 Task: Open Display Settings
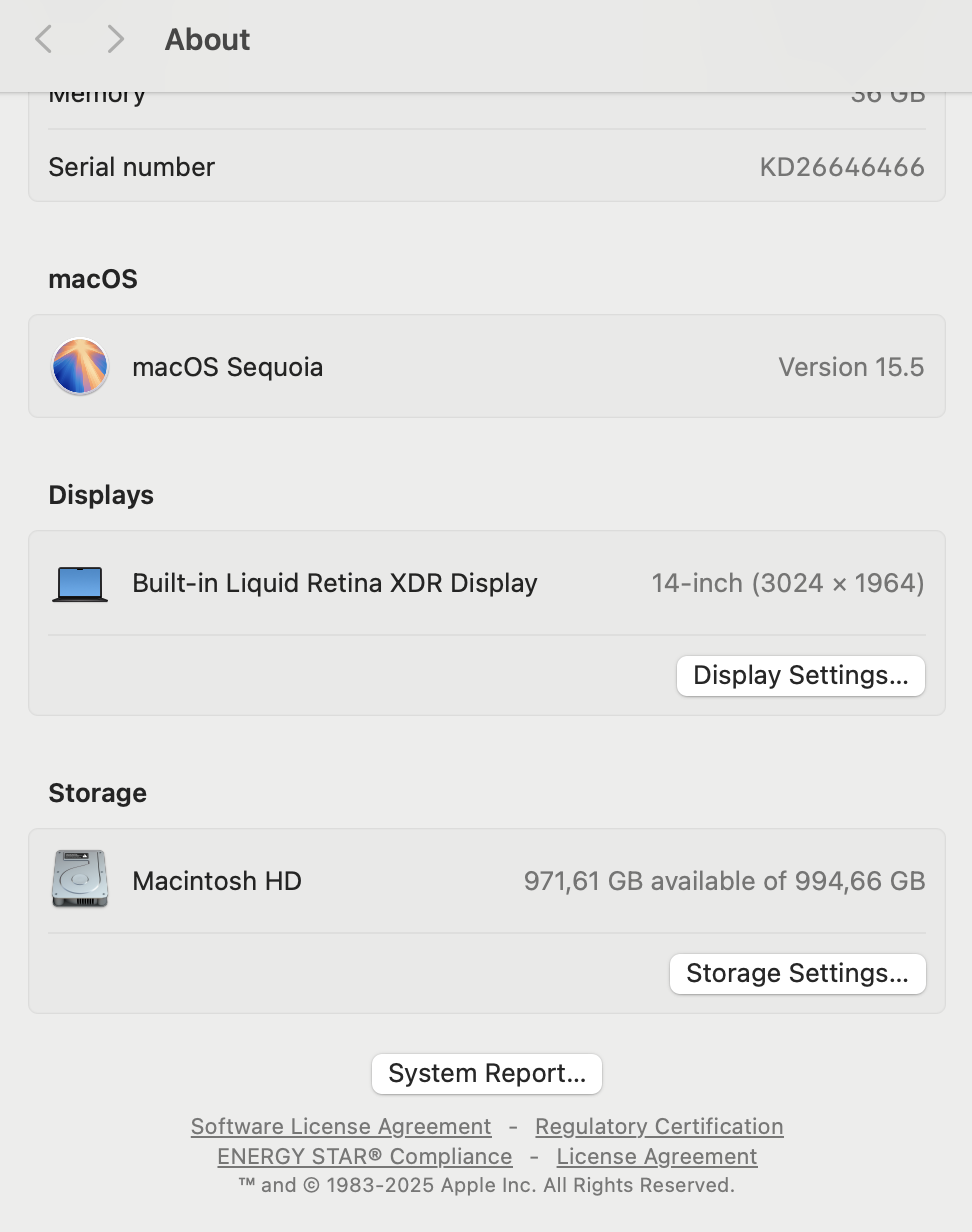click(x=800, y=675)
